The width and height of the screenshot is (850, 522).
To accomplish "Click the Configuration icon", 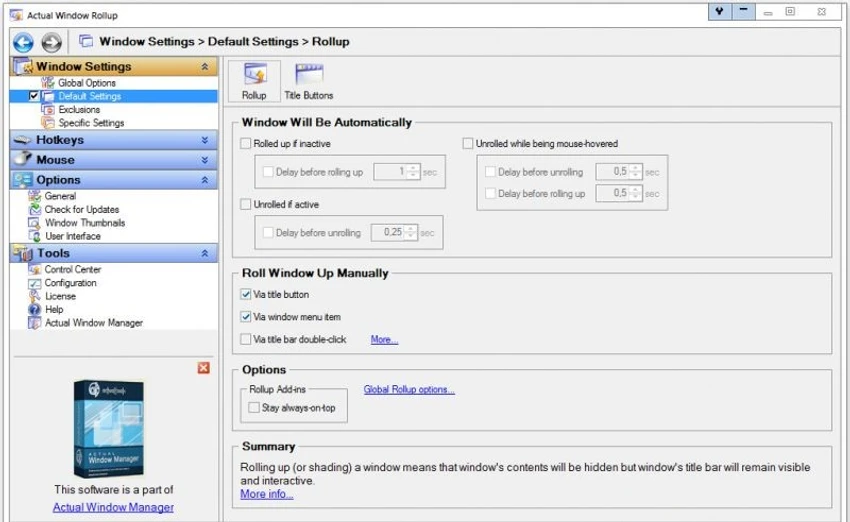I will [x=35, y=283].
